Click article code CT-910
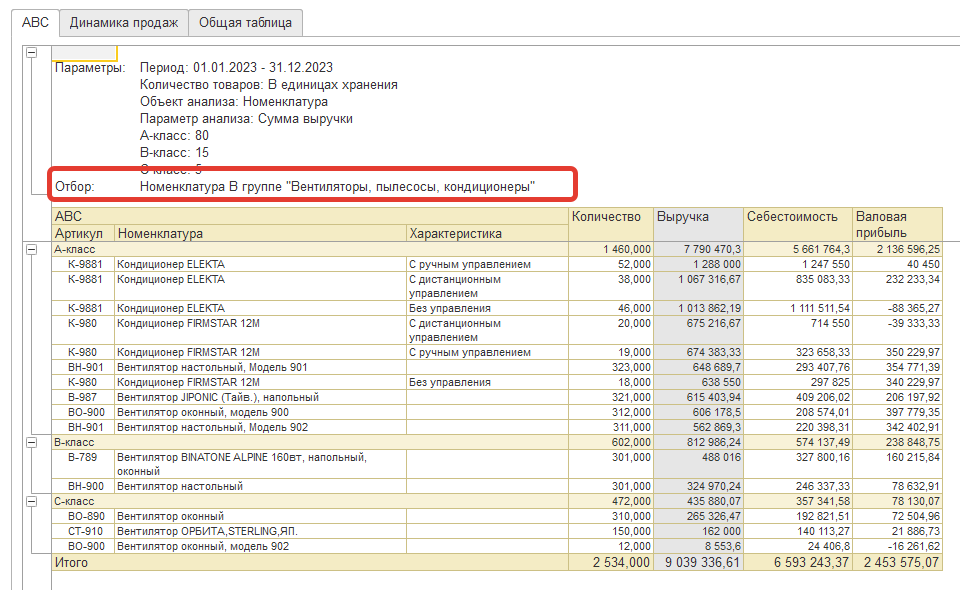This screenshot has height=590, width=960. pyautogui.click(x=85, y=531)
